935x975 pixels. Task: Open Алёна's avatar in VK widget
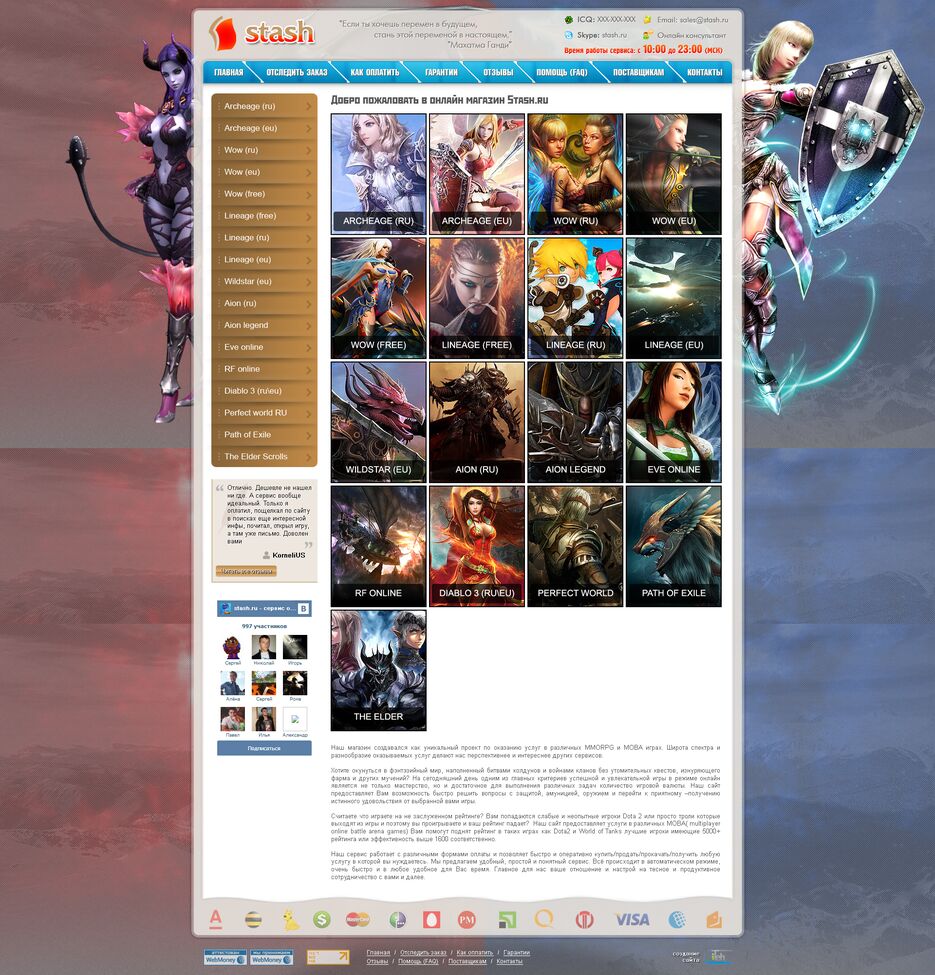point(233,683)
